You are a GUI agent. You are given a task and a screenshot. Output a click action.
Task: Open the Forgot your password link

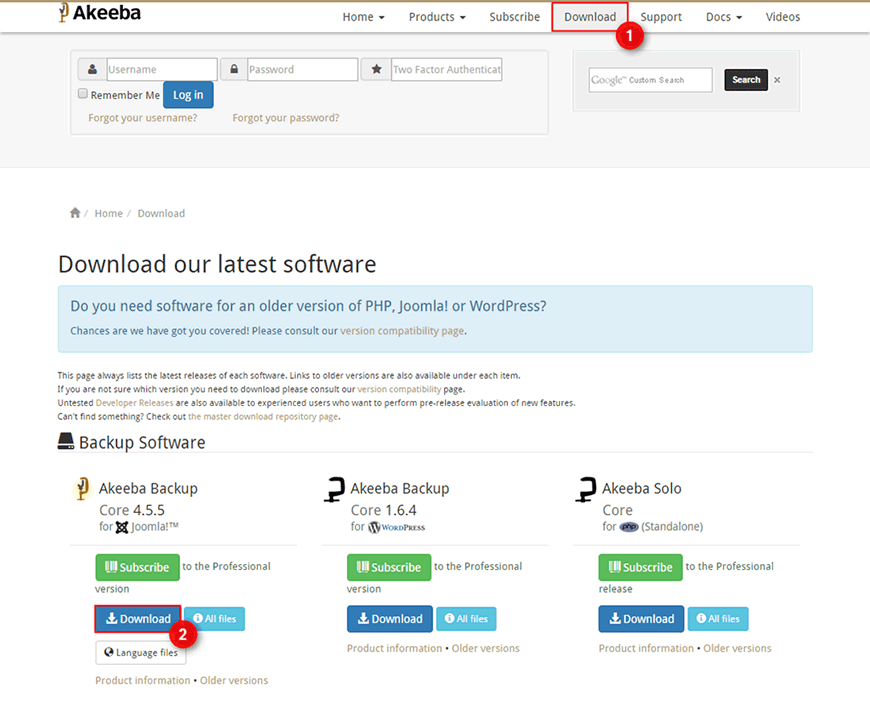pos(286,118)
